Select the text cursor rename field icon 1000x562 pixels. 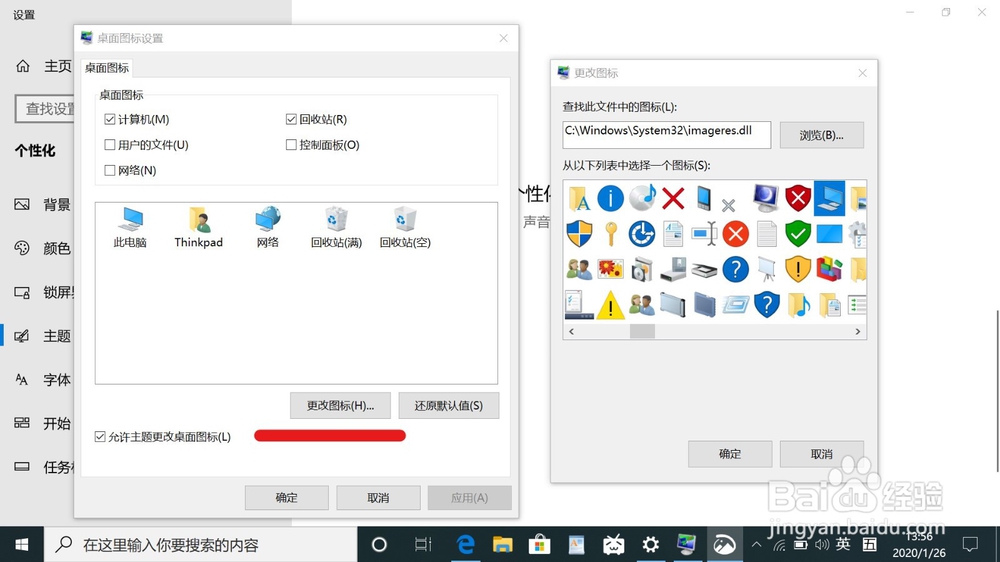[704, 234]
